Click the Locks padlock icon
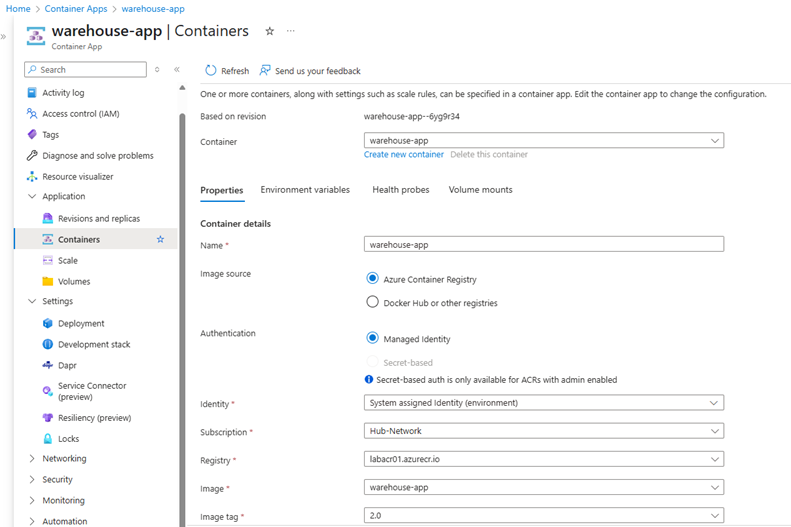This screenshot has width=791, height=527. [47, 439]
